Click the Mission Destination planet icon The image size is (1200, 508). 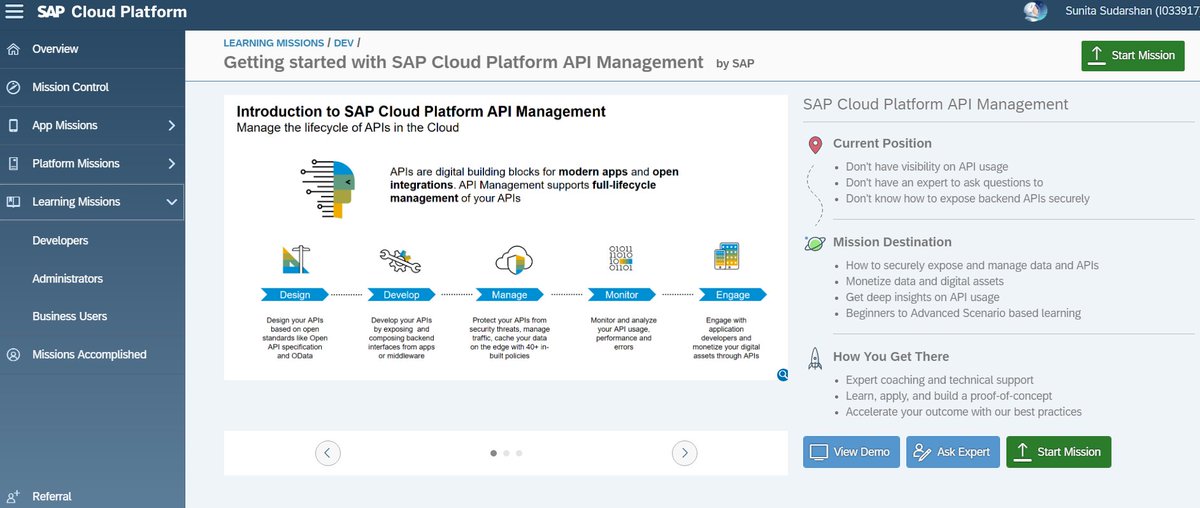815,243
